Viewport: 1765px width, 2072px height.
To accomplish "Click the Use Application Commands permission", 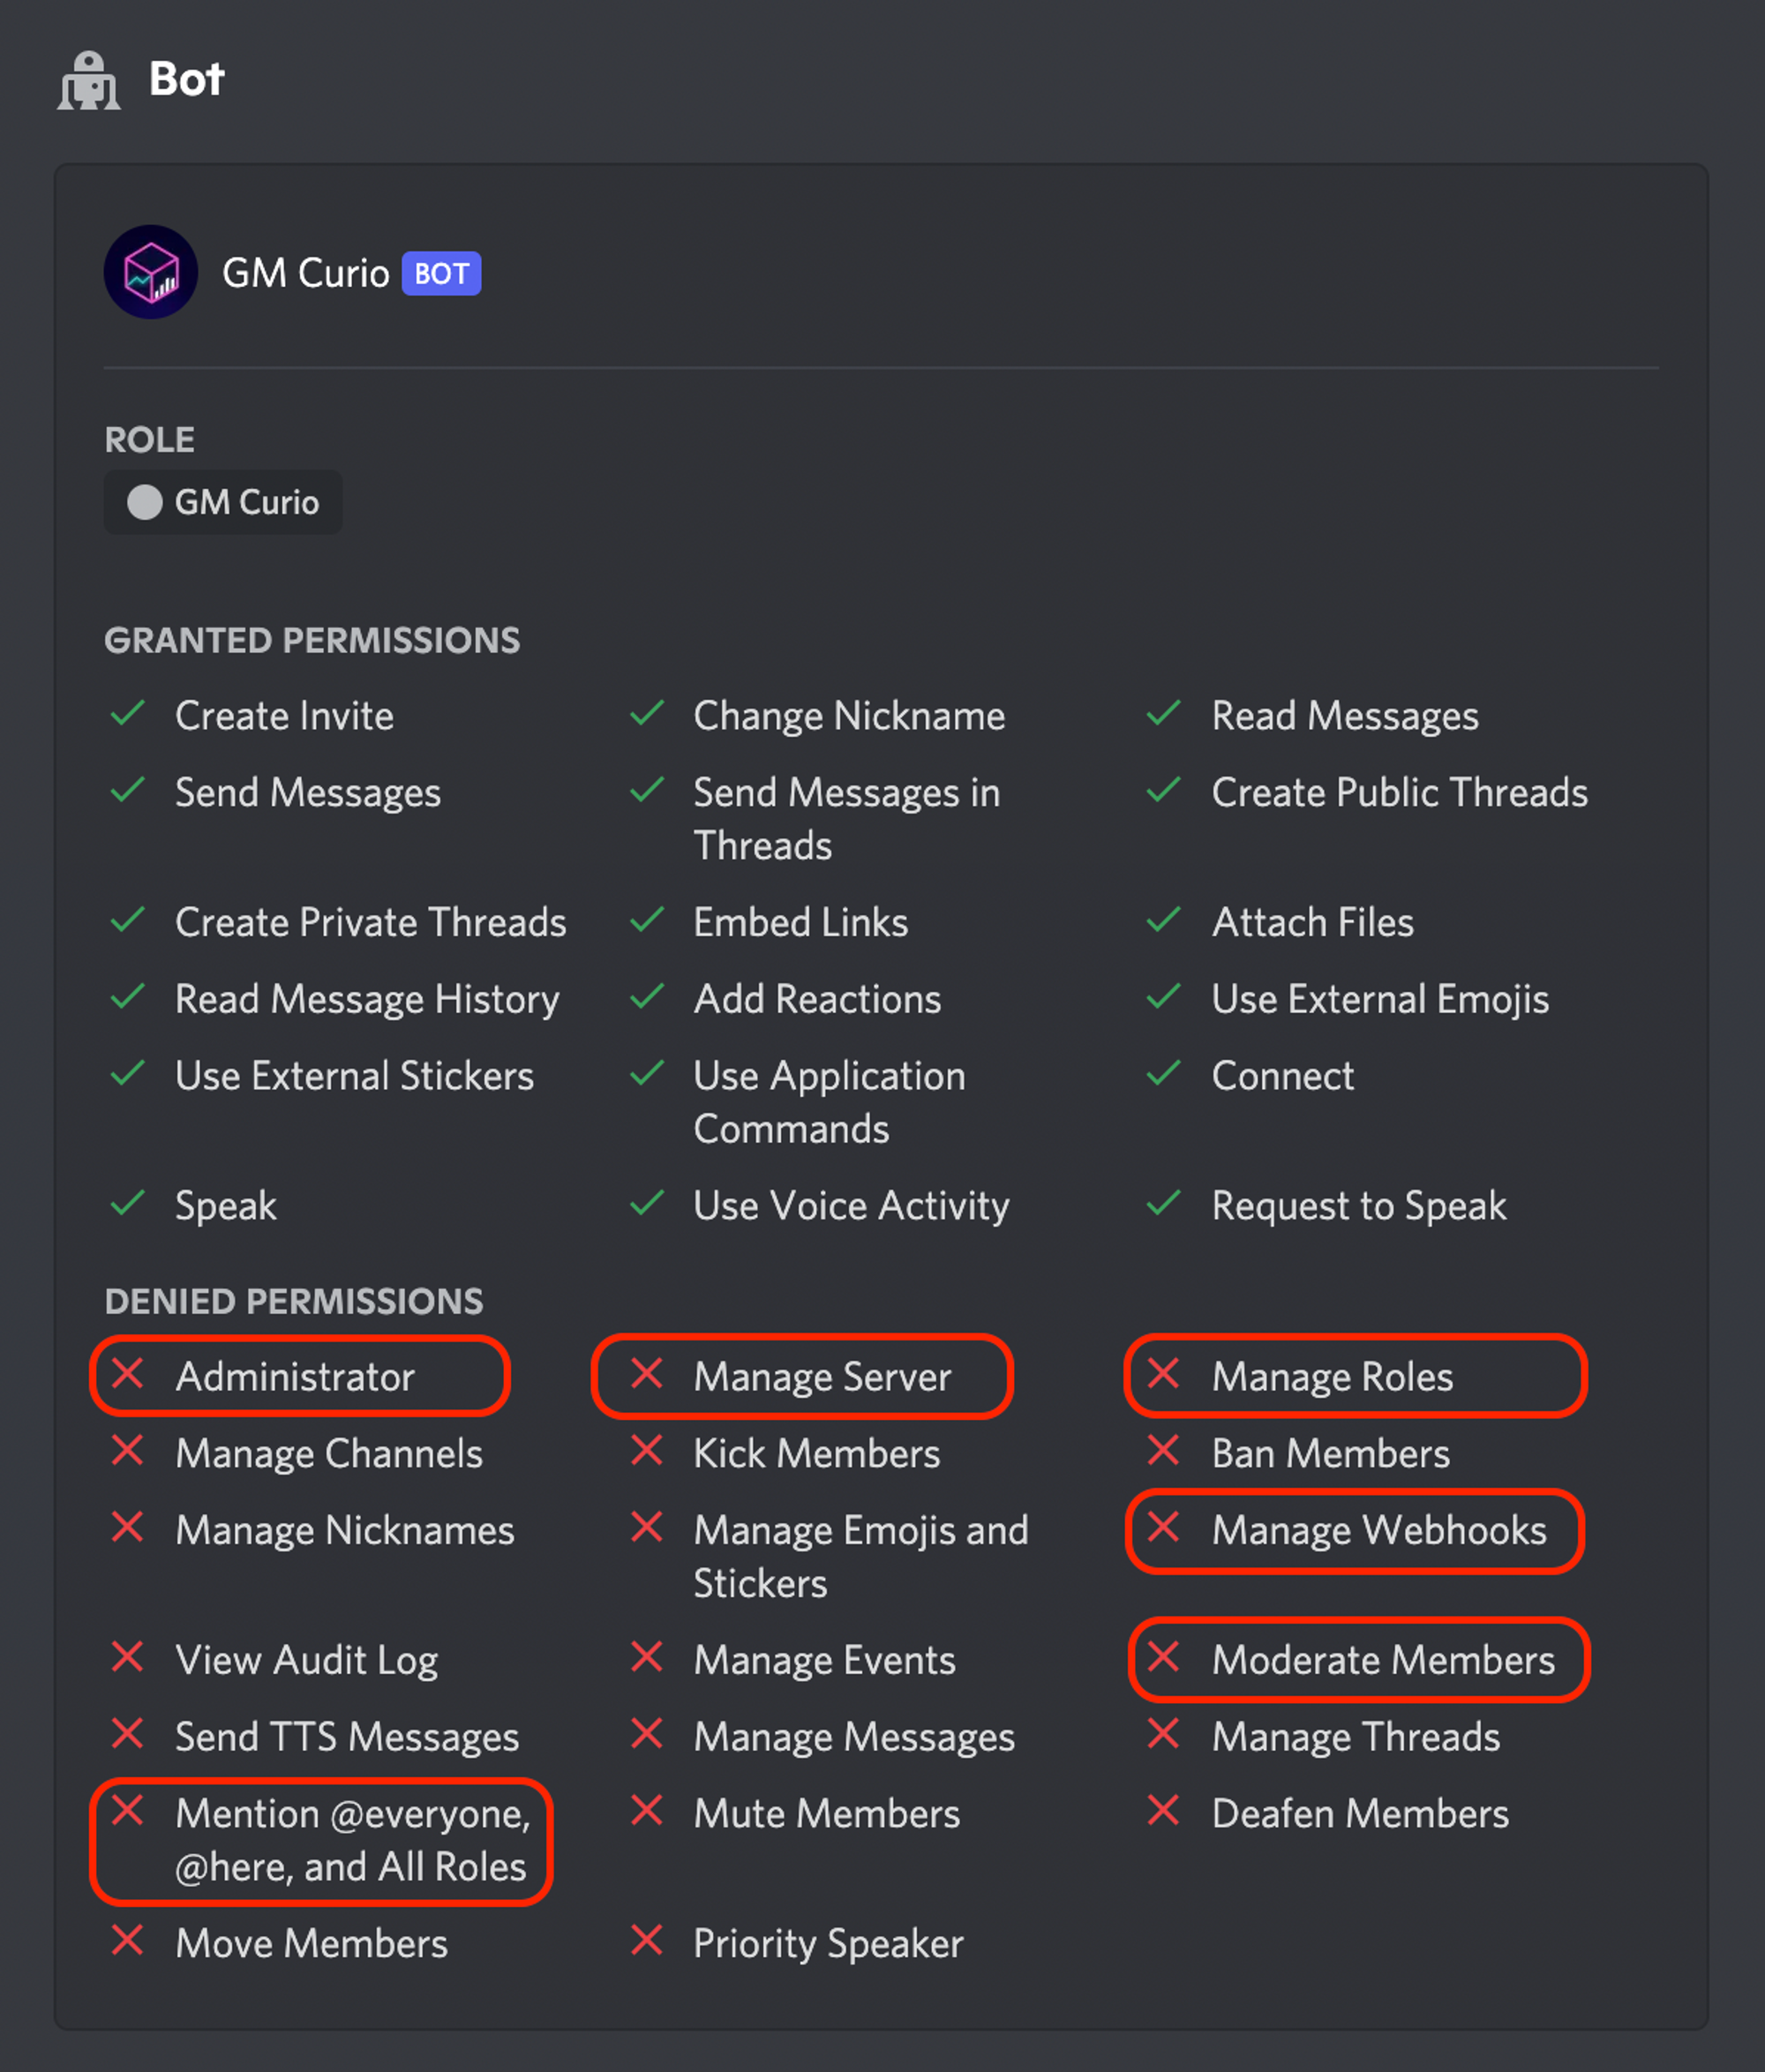I will tap(830, 1102).
